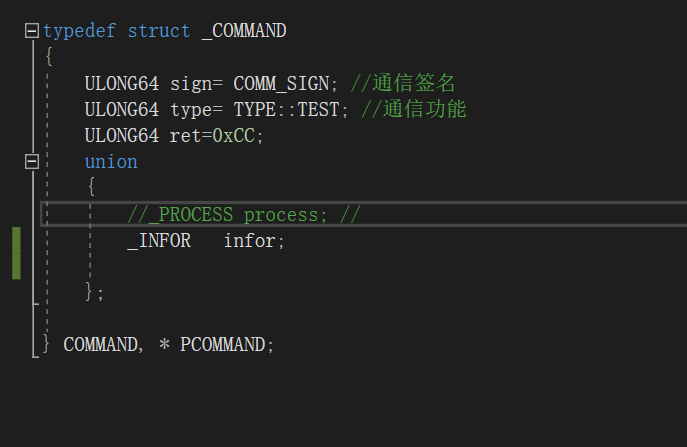Click the _COMMAND struct name
687x447 pixels.
[x=243, y=31]
